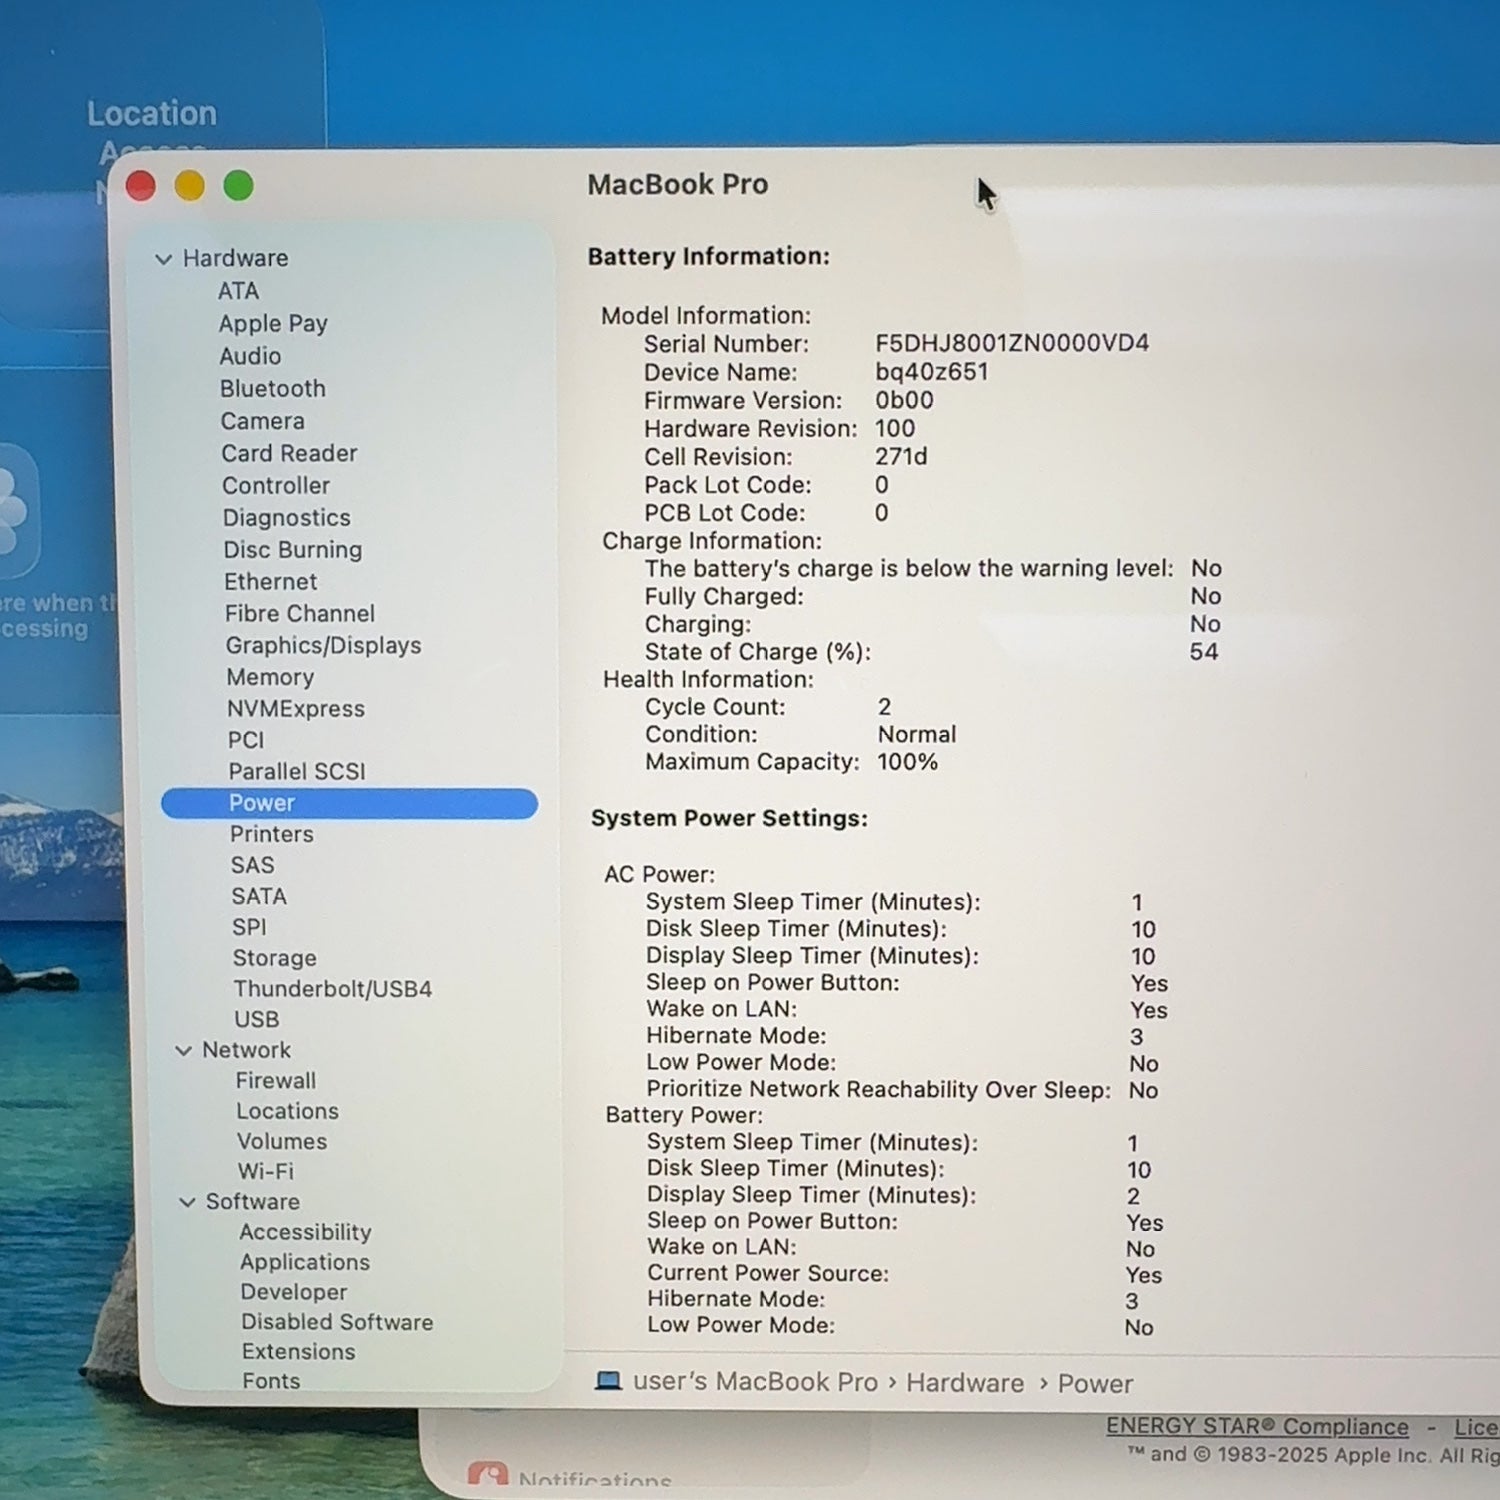
Task: Open Disabled Software entry
Action: coord(337,1322)
